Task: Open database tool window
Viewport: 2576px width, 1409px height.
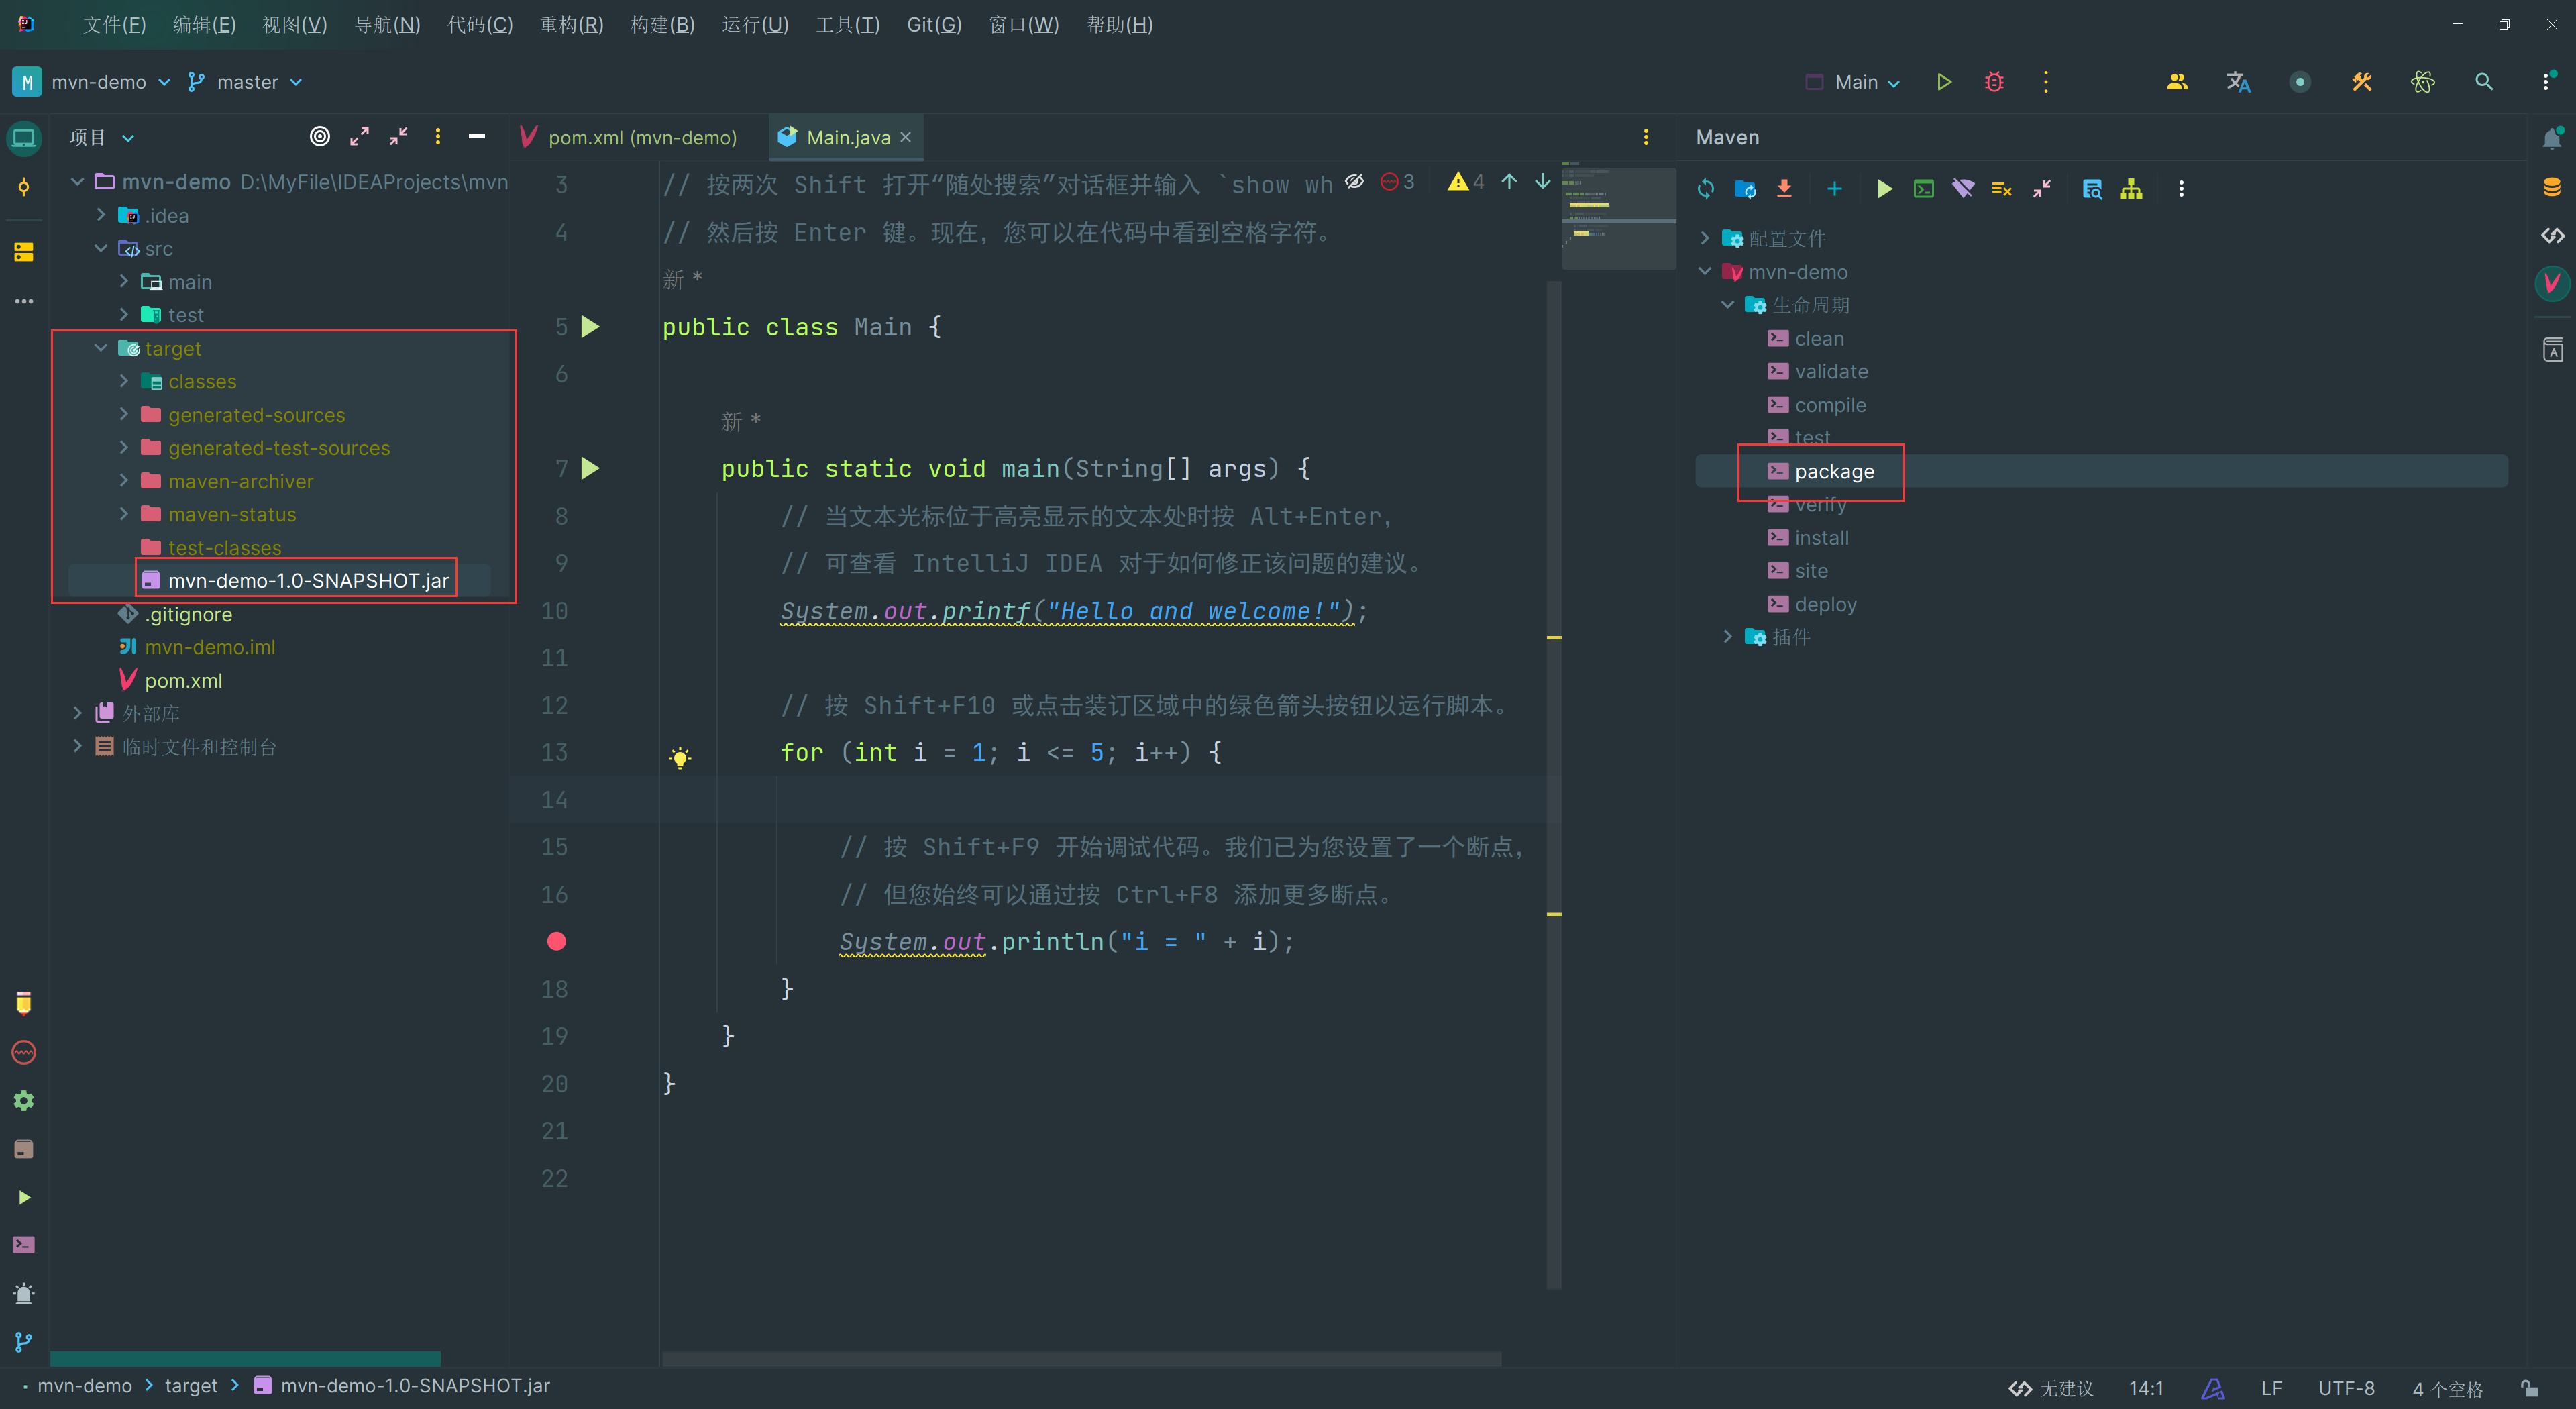Action: point(2552,187)
